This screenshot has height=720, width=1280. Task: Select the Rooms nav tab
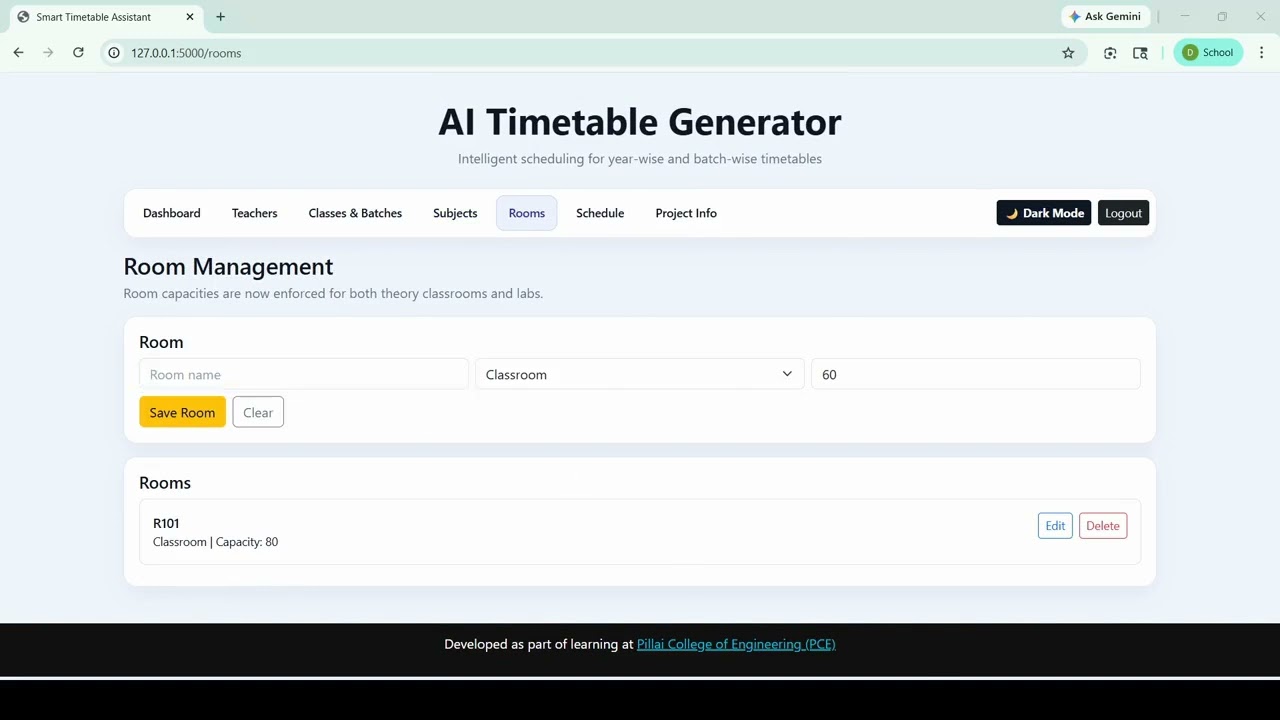click(x=527, y=213)
